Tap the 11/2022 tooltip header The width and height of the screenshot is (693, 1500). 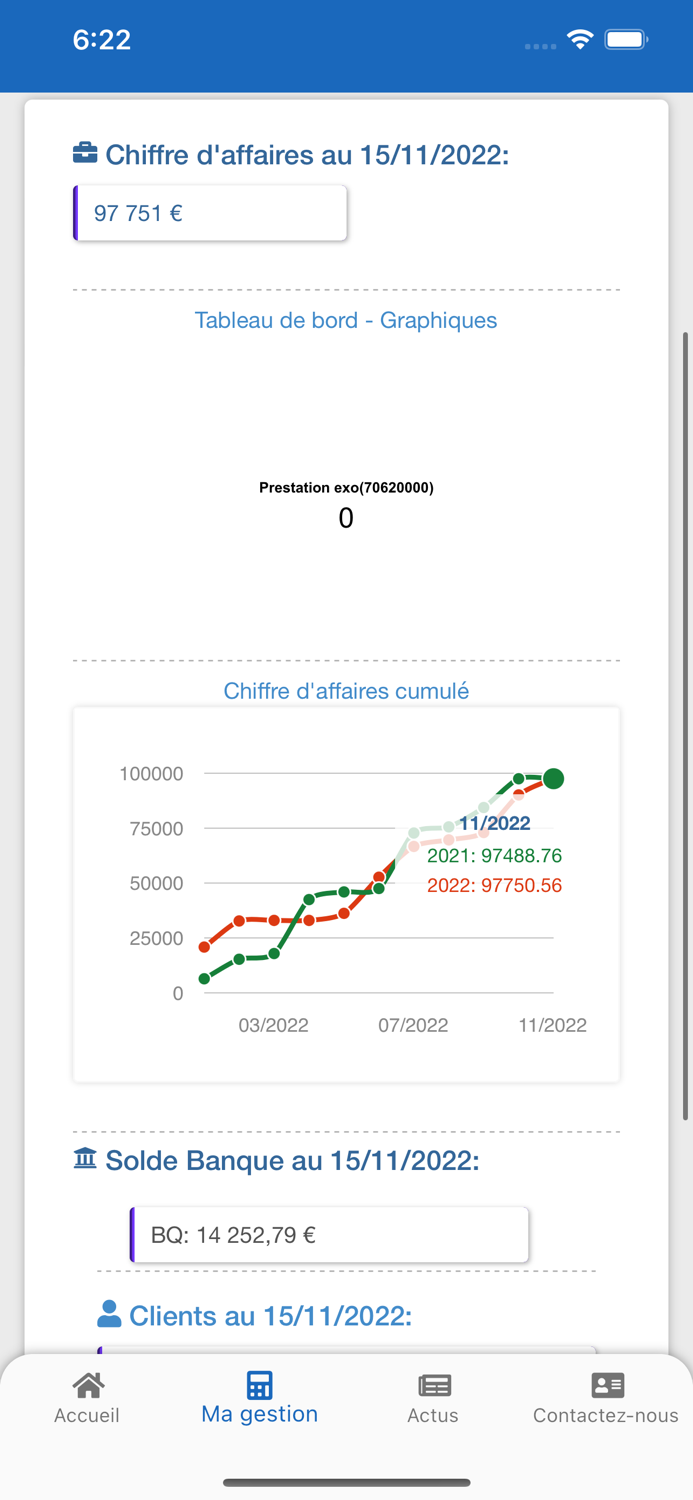494,823
